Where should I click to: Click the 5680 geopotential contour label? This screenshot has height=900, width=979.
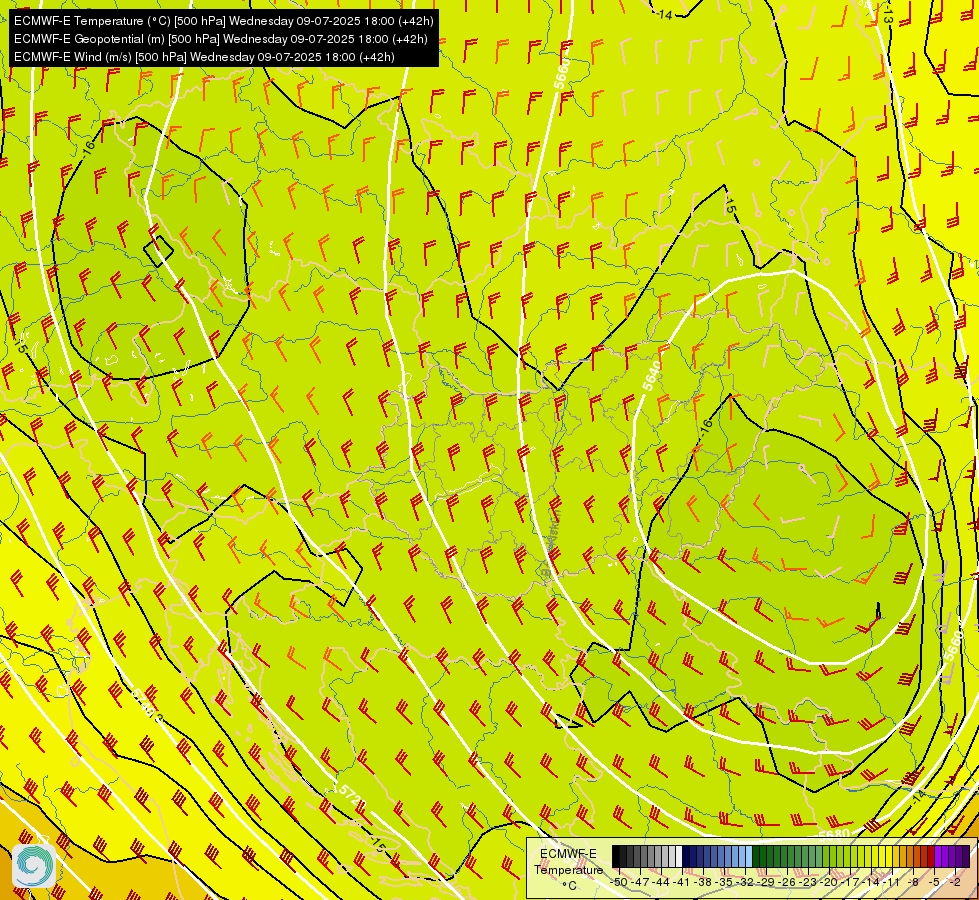834,834
